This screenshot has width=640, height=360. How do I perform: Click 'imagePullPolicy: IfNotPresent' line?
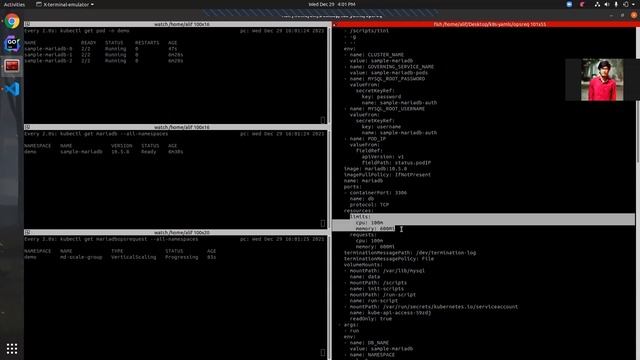(x=387, y=175)
